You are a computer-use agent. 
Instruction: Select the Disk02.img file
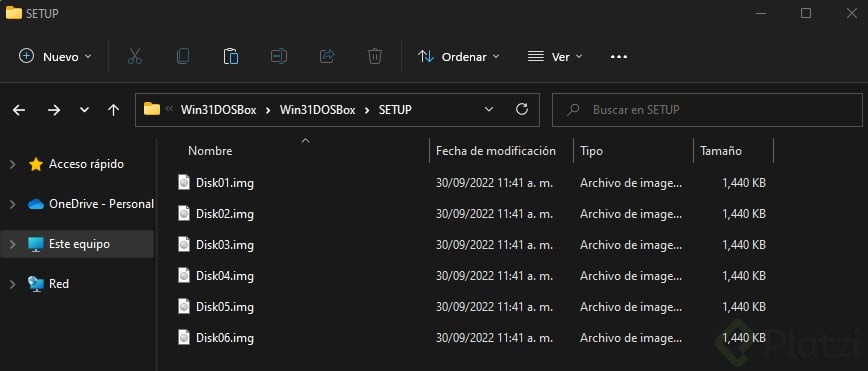[x=225, y=214]
